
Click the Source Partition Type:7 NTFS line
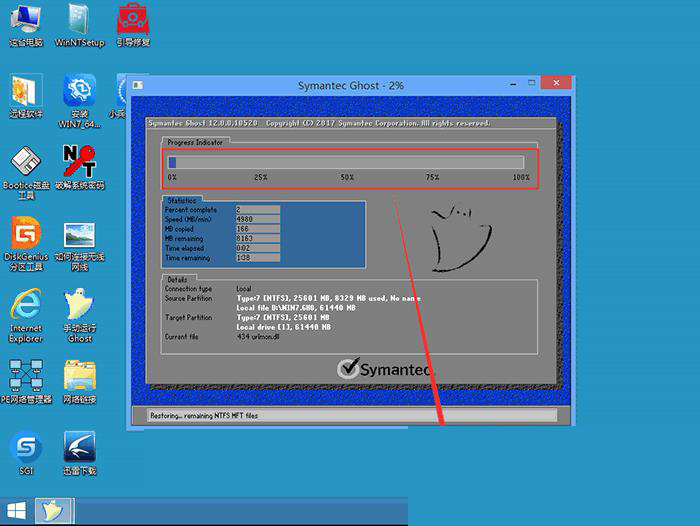pyautogui.click(x=329, y=298)
